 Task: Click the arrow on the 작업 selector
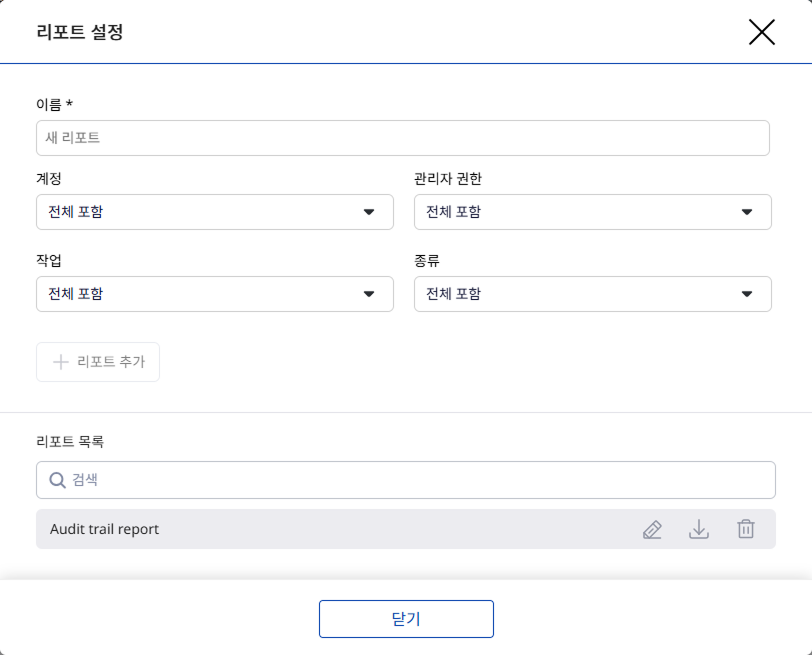pos(369,294)
